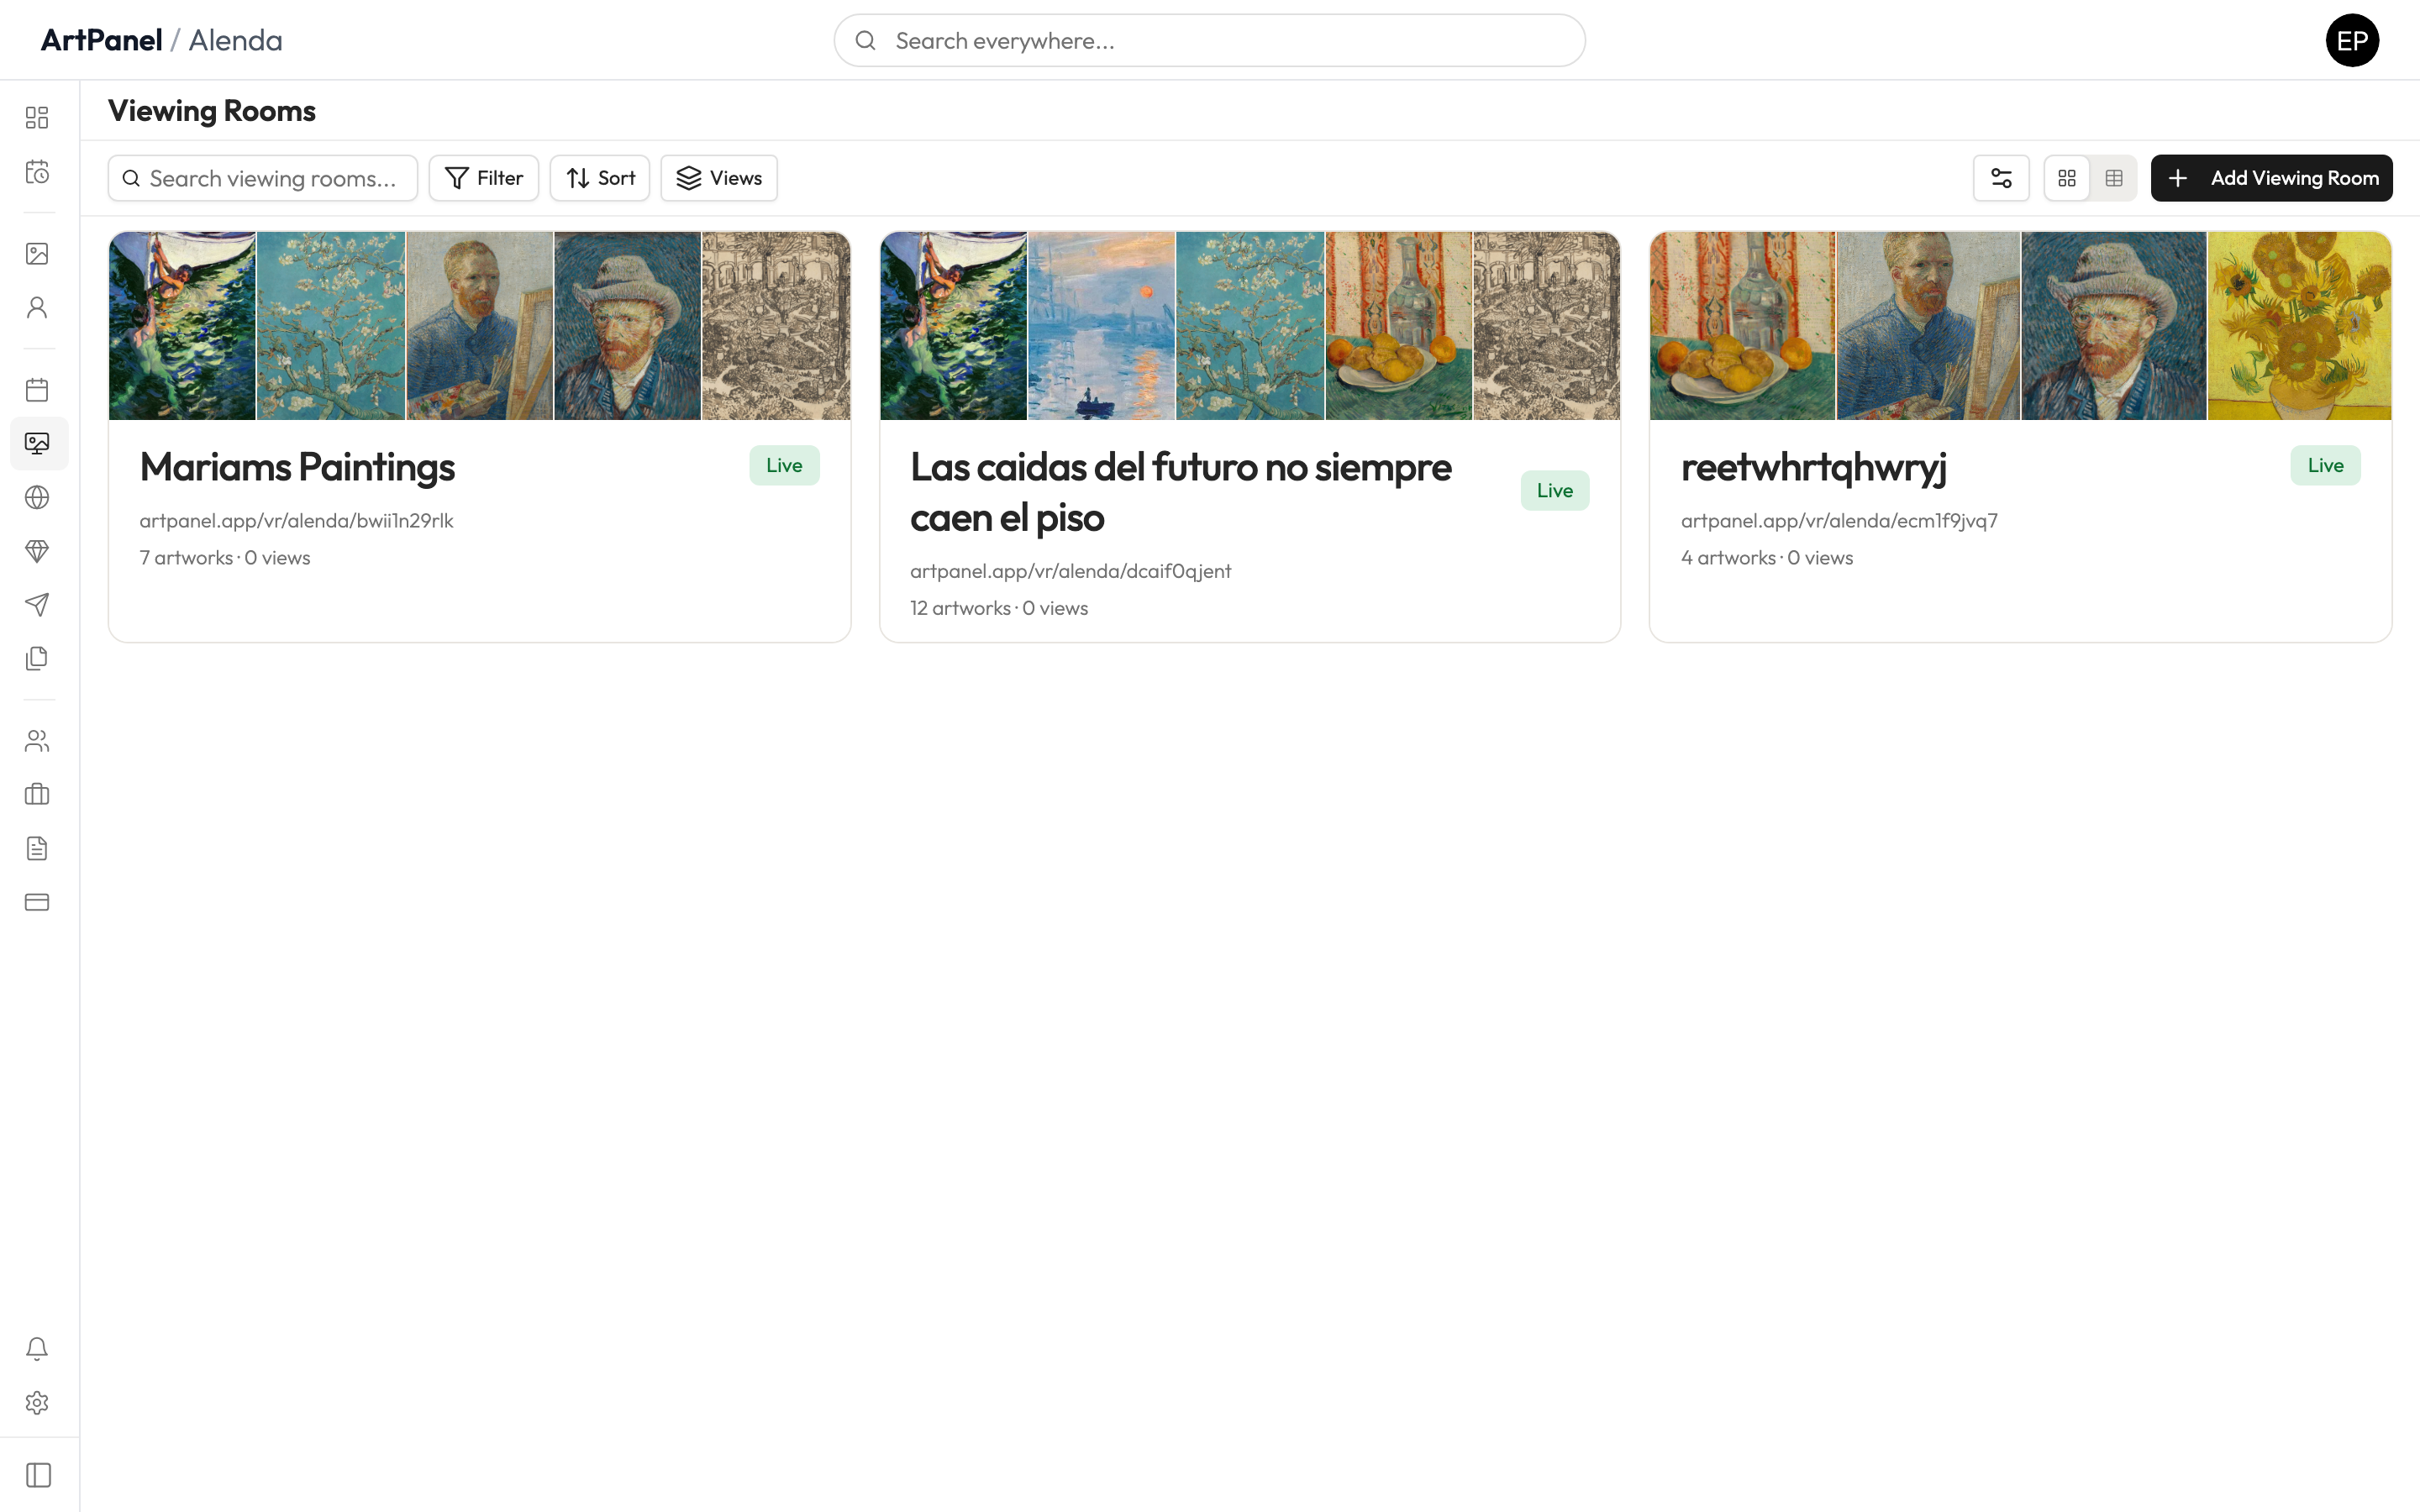Click URL artpanel.app/vr/alenda/ecm1f9jvq7
Image resolution: width=2420 pixels, height=1512 pixels.
pyautogui.click(x=1839, y=521)
